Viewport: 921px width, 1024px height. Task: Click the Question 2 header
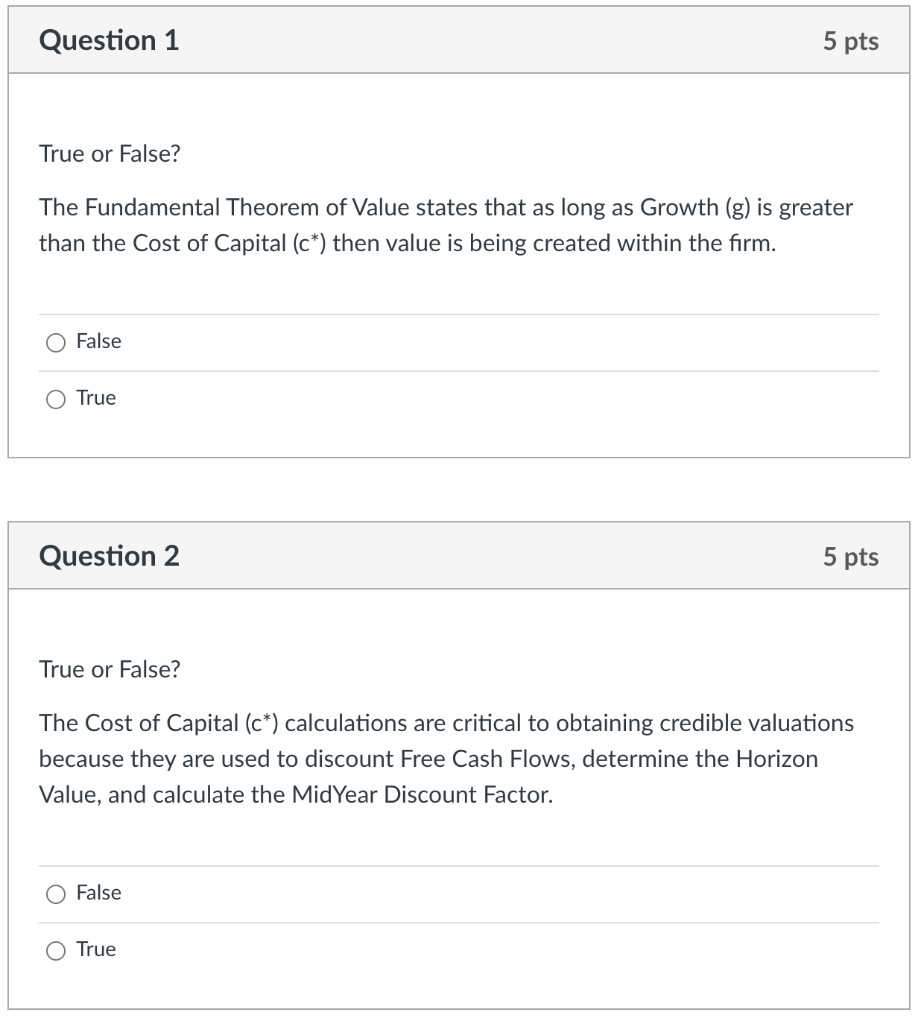(x=109, y=556)
